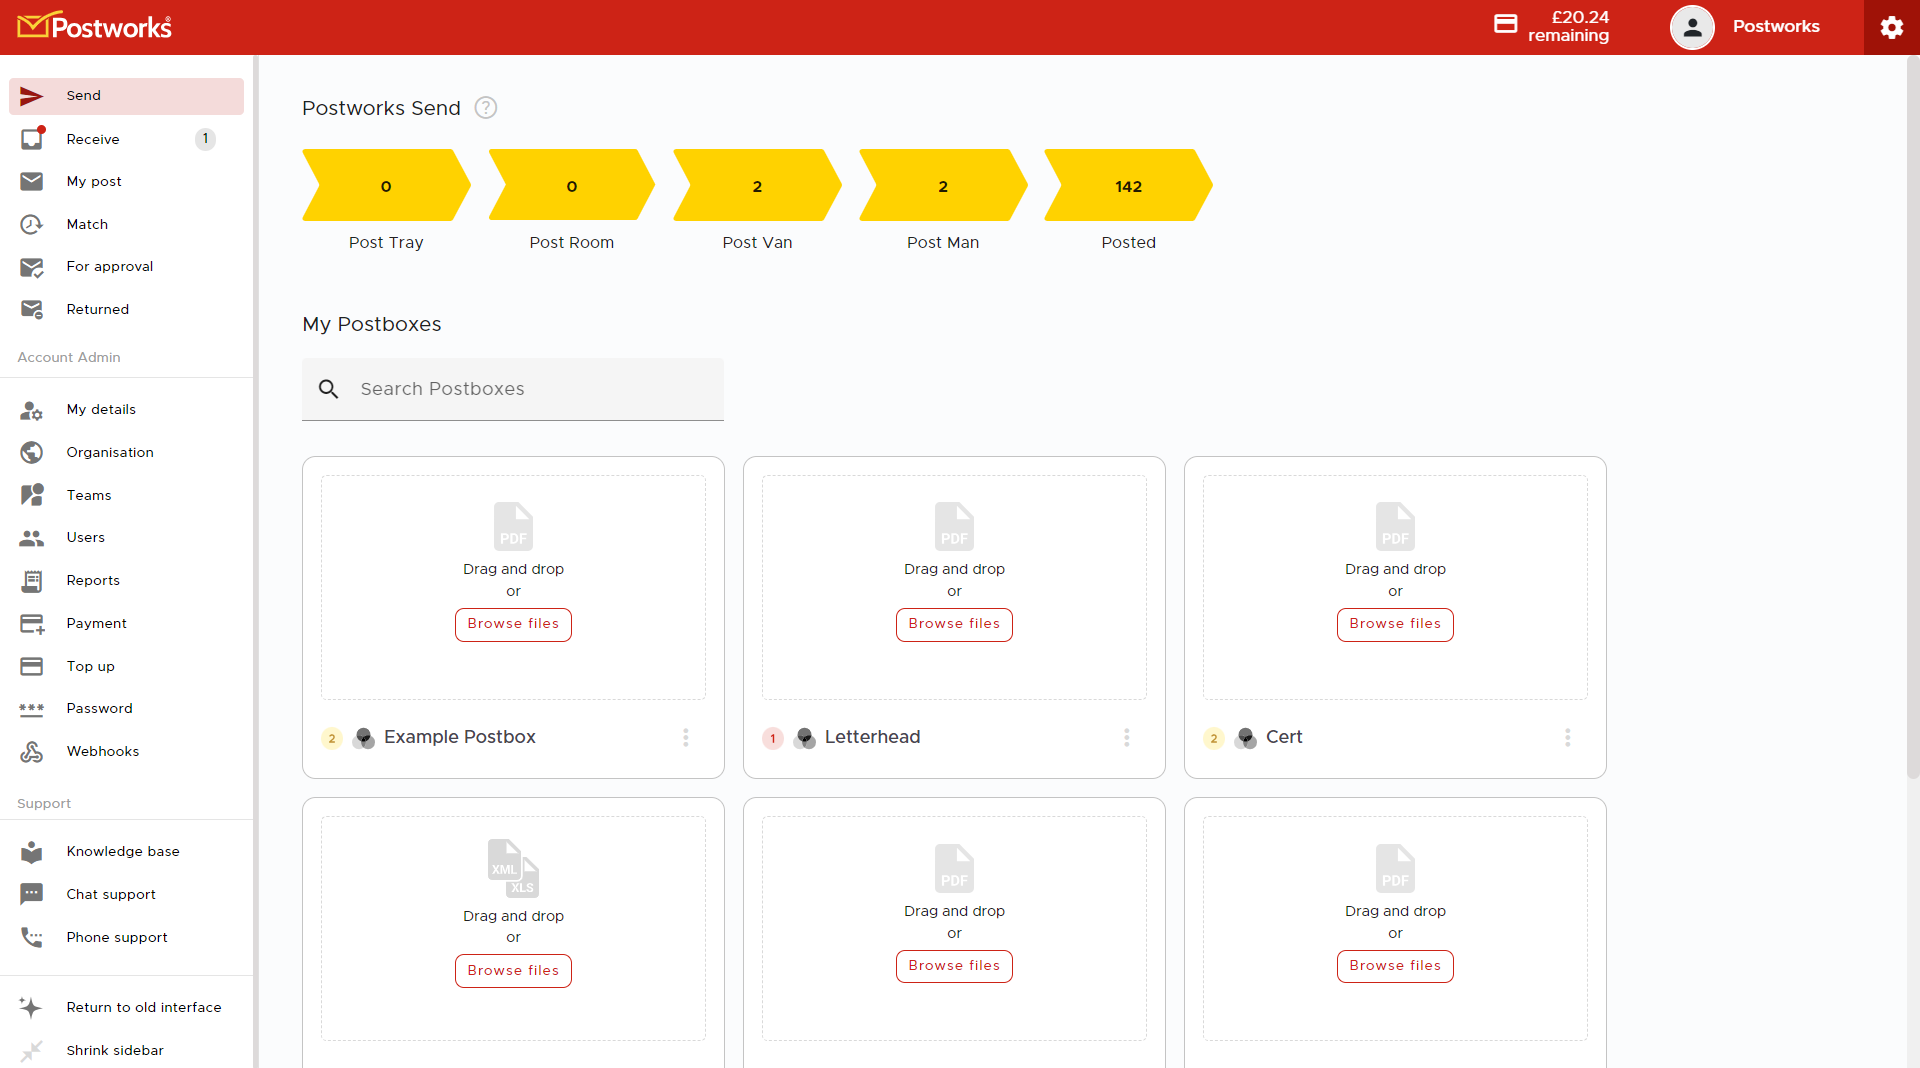Image resolution: width=1920 pixels, height=1068 pixels.
Task: Click the Postworks account avatar
Action: pos(1692,27)
